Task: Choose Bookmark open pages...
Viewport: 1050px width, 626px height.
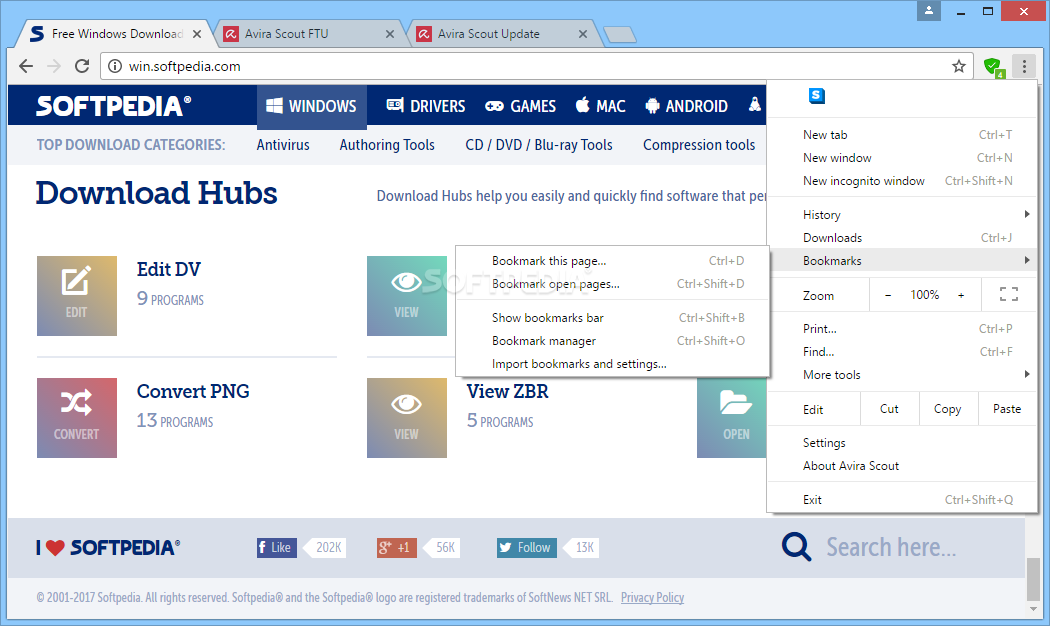Action: click(613, 284)
